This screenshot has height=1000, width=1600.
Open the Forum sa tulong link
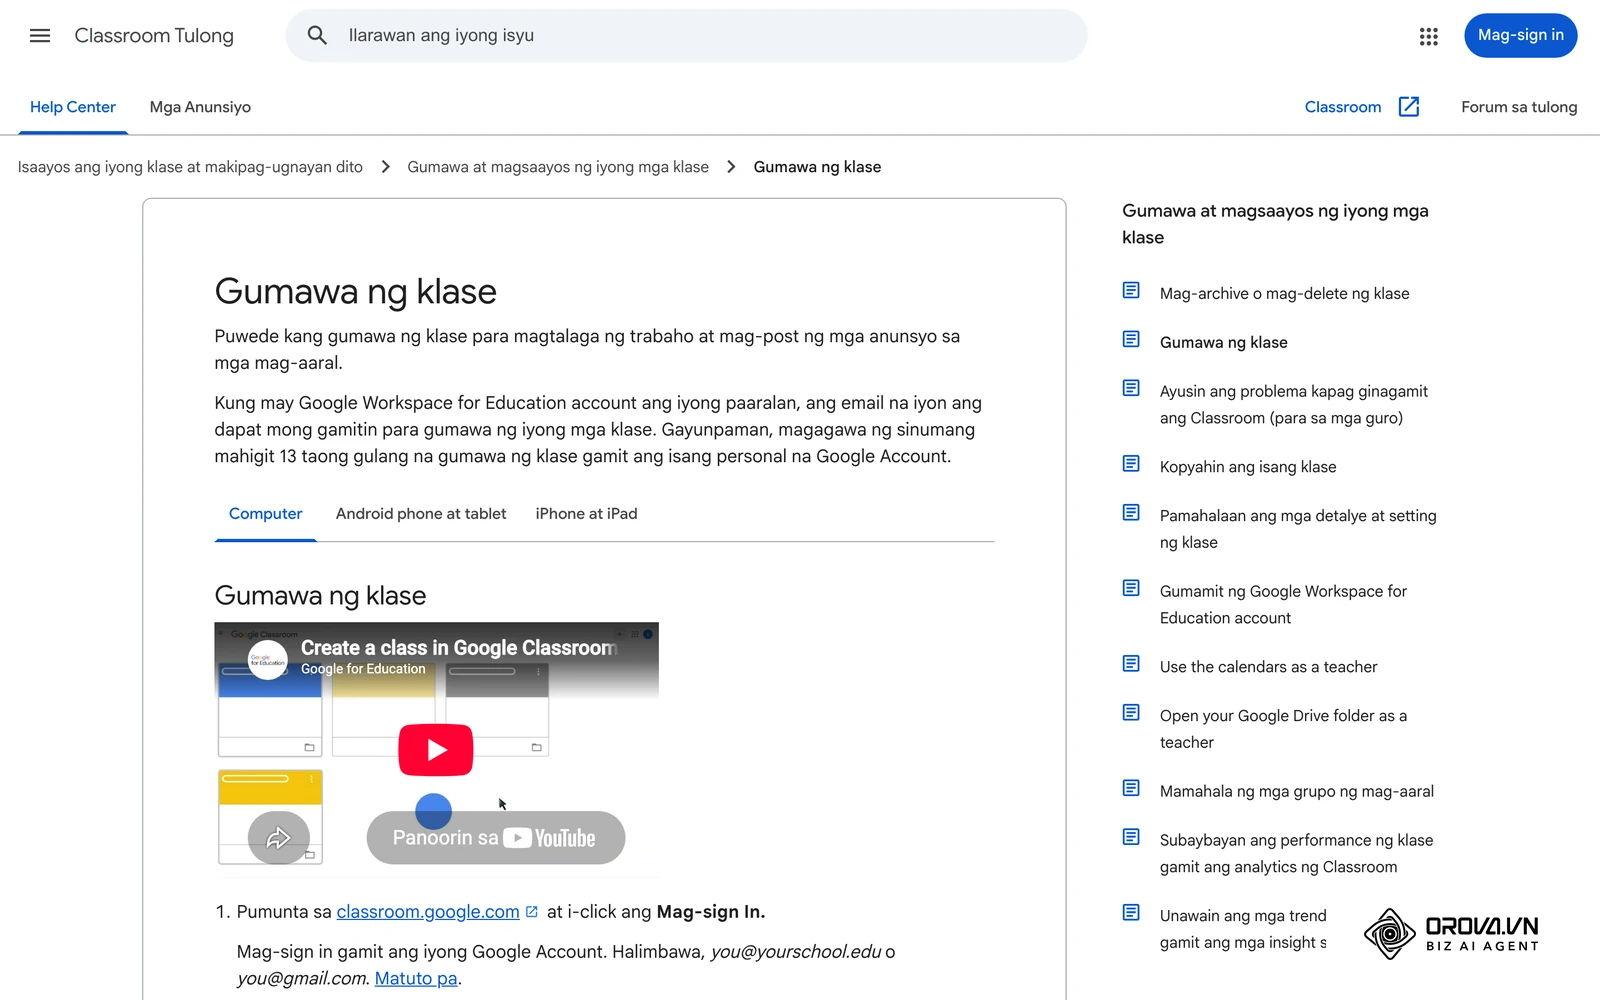pos(1519,107)
